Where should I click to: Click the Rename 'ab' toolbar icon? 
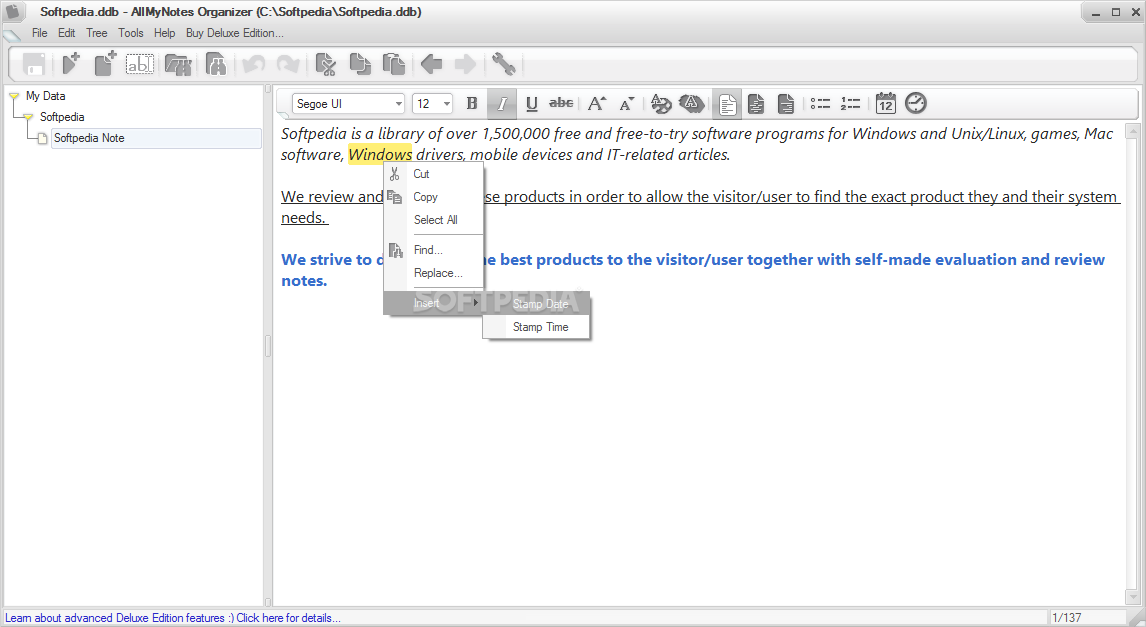[x=140, y=64]
